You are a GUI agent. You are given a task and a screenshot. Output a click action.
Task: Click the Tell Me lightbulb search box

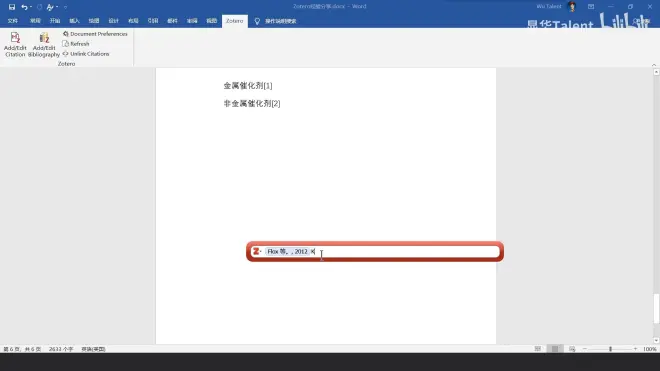point(276,21)
